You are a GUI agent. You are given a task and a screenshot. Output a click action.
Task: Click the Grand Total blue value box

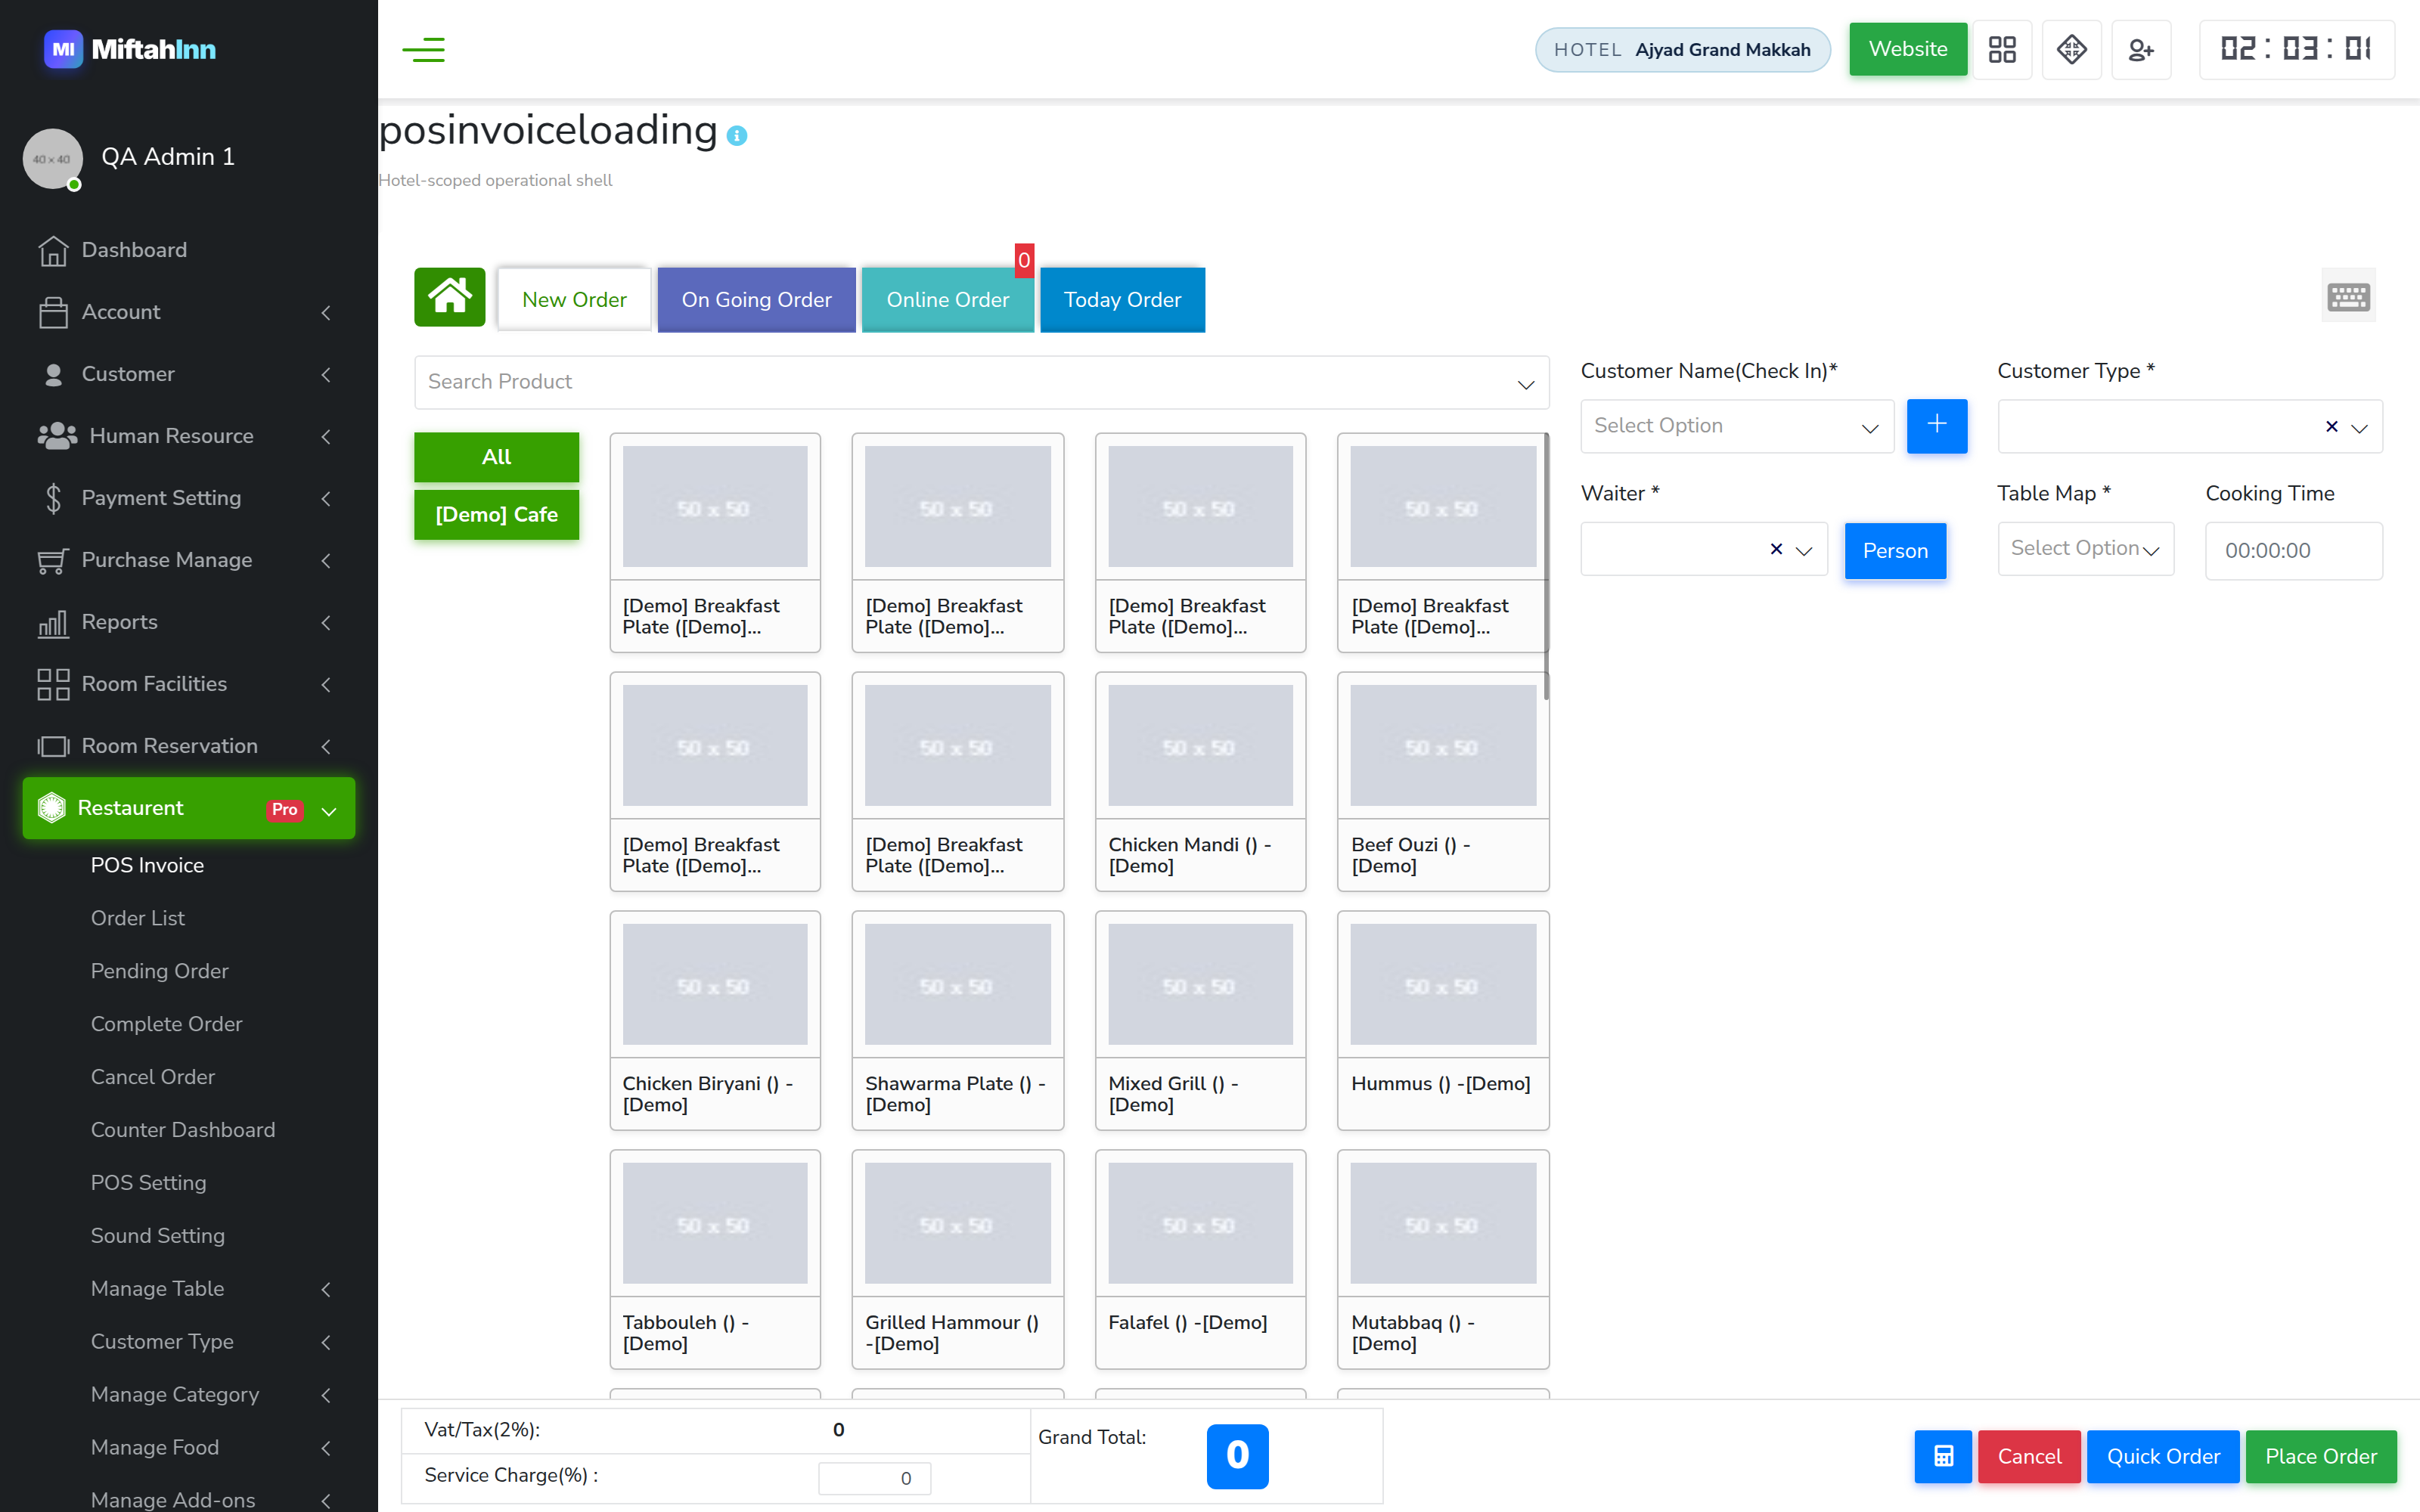1237,1456
